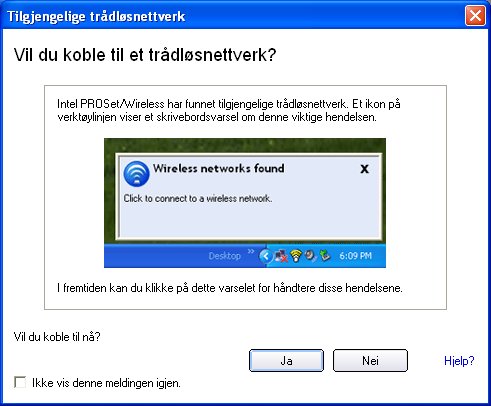Click the Nei button to decline
This screenshot has height=406, width=491.
[x=370, y=360]
